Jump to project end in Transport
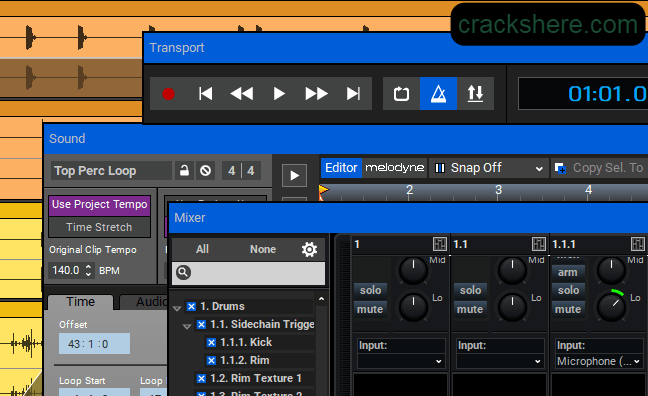The image size is (648, 396). 353,94
